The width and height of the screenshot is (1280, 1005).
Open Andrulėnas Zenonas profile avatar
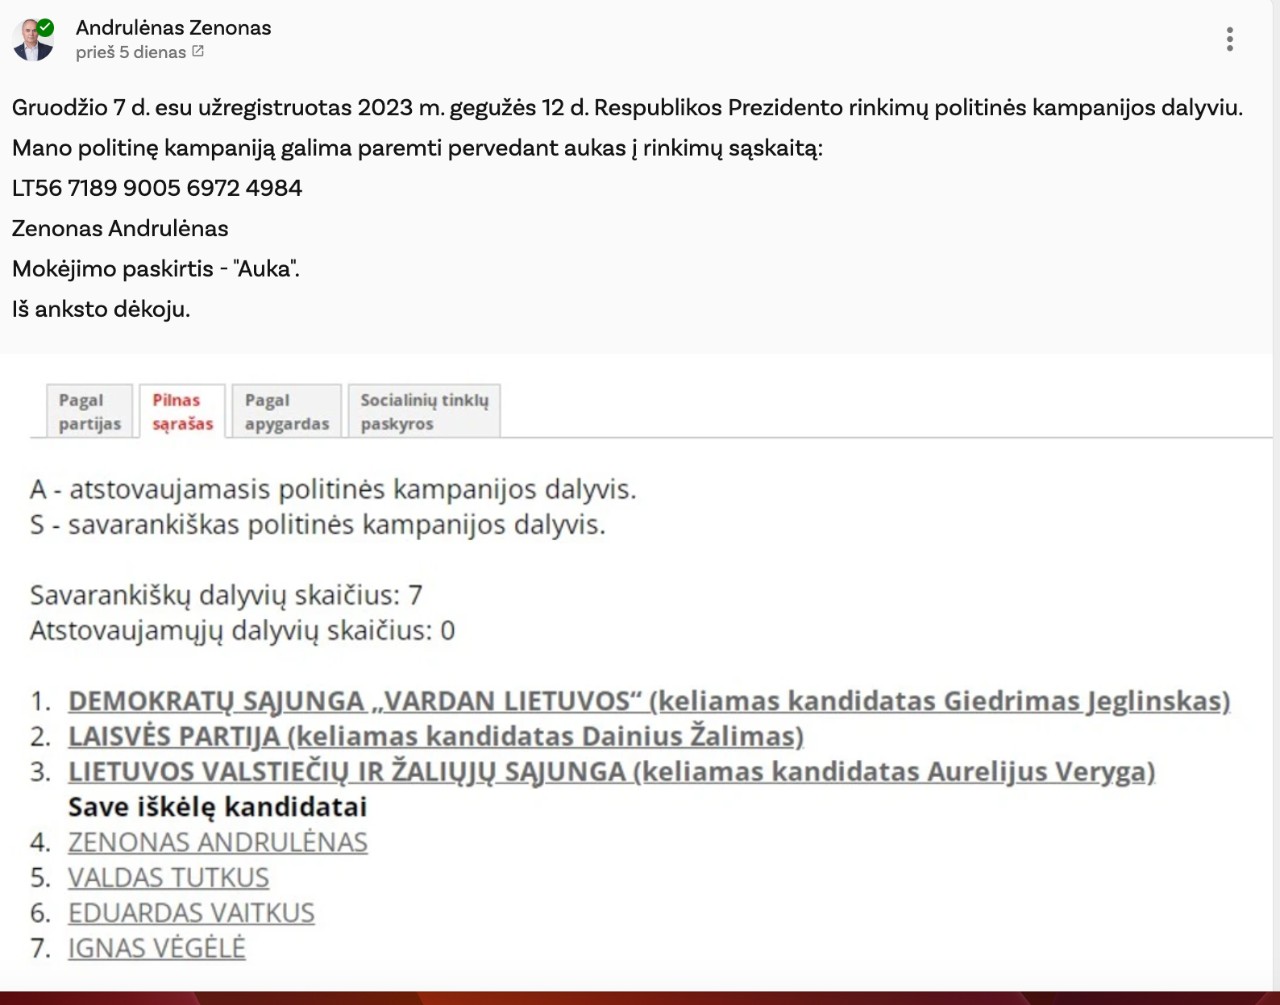[32, 40]
